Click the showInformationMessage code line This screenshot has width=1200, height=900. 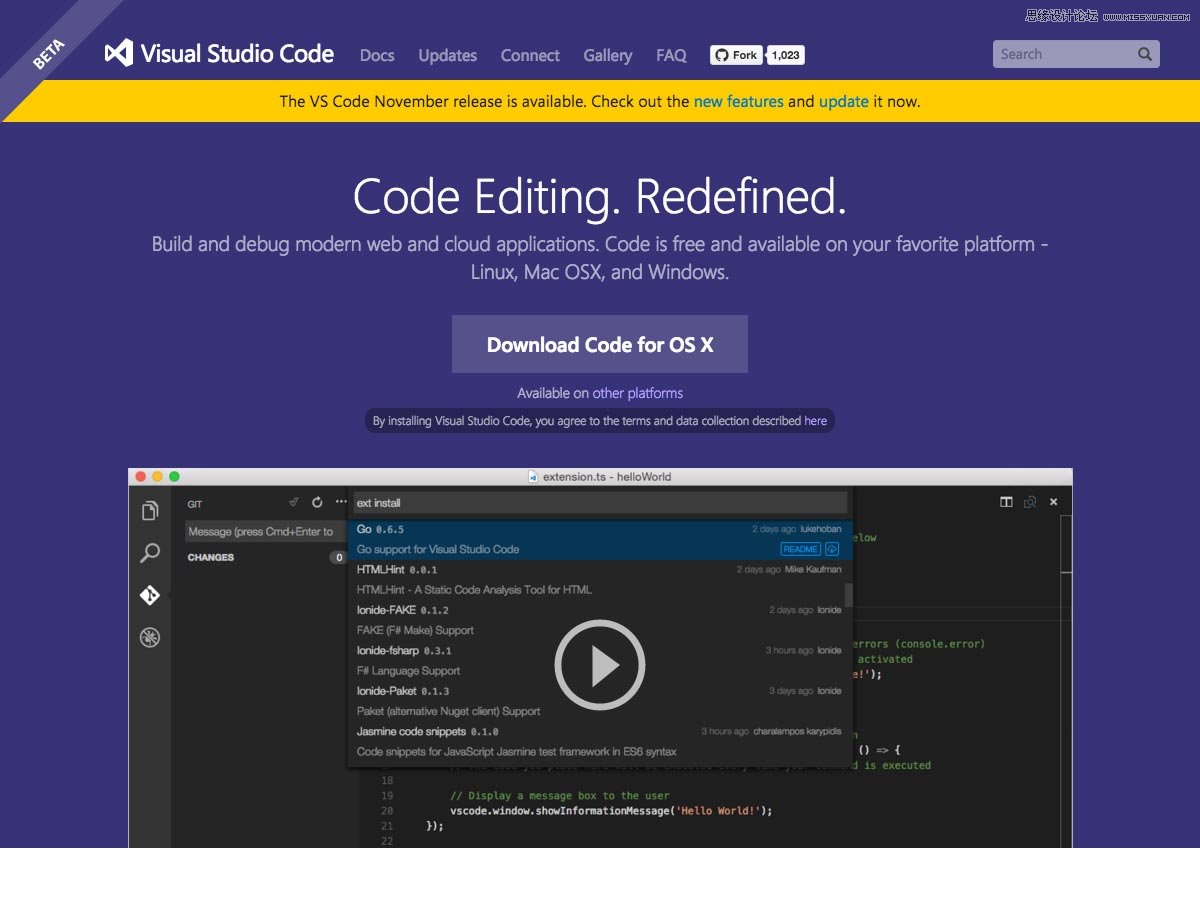612,810
